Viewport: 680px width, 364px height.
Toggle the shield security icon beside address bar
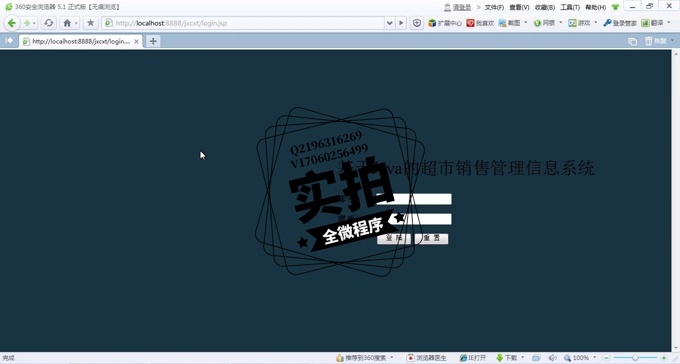417,23
